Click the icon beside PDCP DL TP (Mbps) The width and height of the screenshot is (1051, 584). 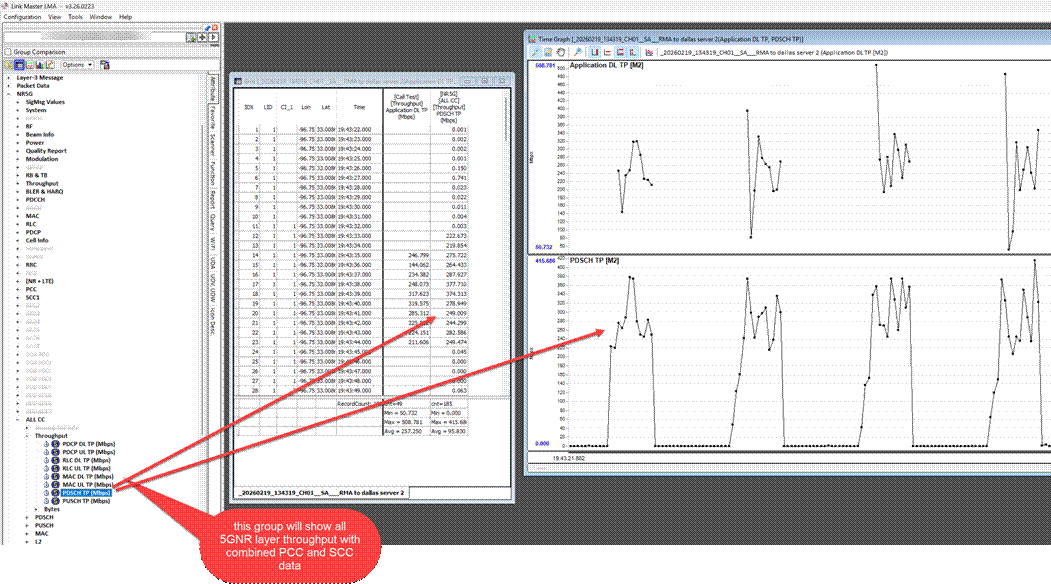(54, 443)
